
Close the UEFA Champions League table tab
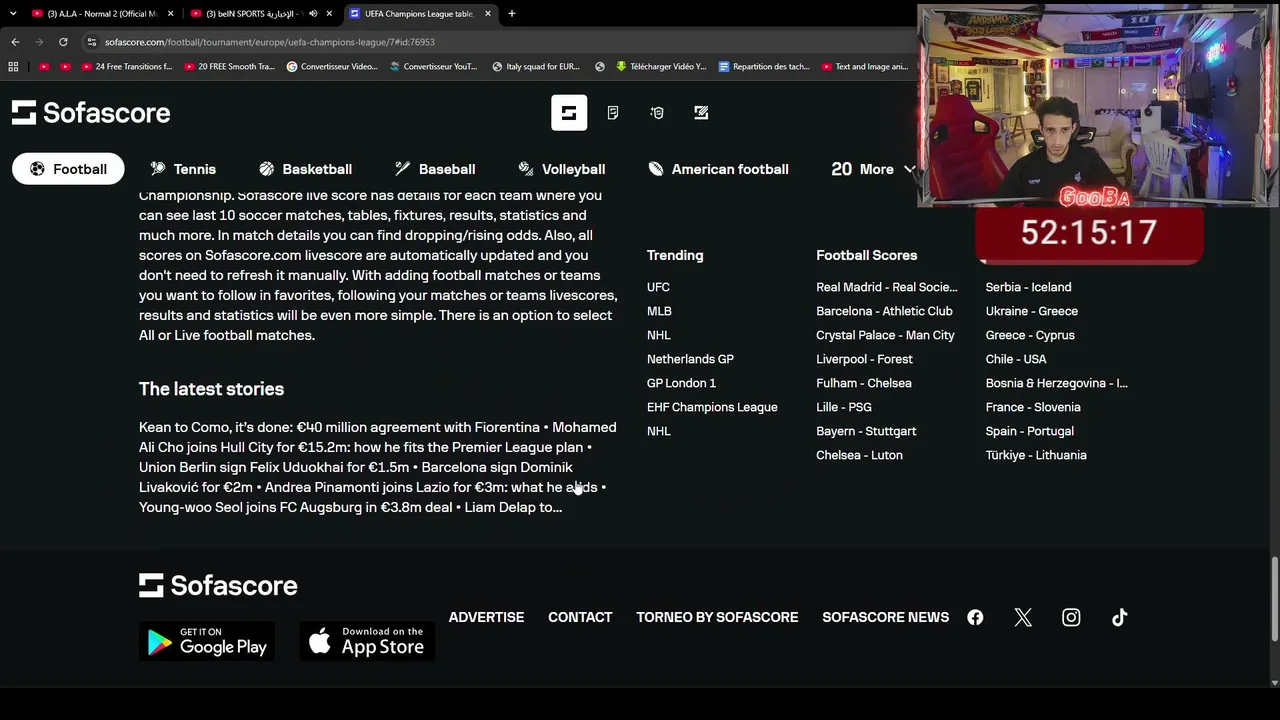(x=488, y=14)
